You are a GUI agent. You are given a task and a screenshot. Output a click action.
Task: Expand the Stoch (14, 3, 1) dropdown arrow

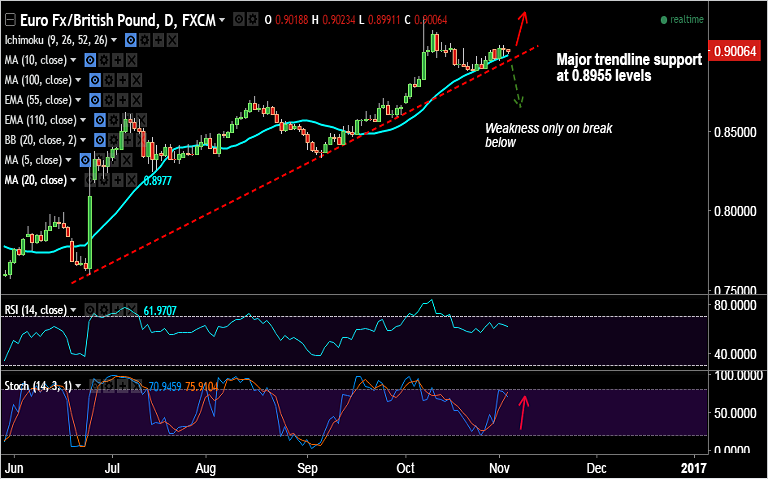tap(78, 385)
